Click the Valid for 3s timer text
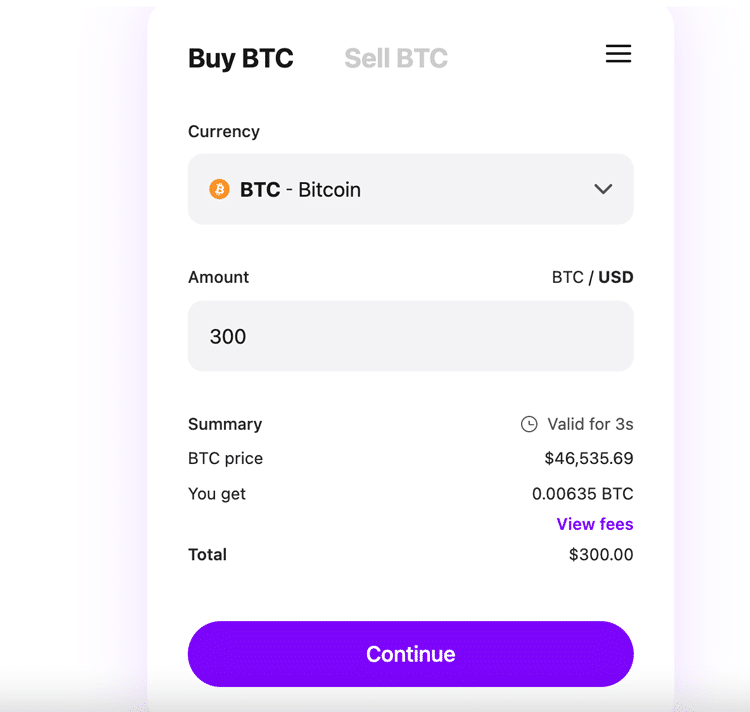 pos(590,424)
